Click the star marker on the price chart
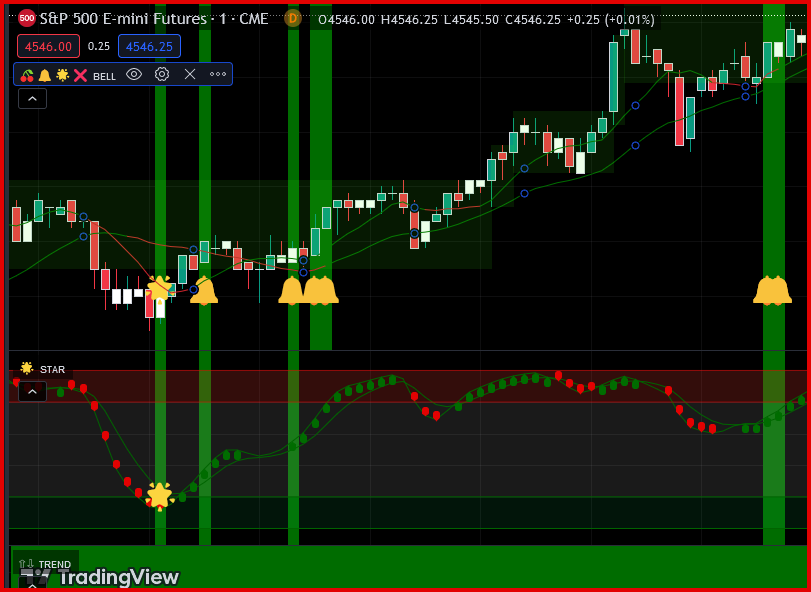This screenshot has height=592, width=811. 159,289
